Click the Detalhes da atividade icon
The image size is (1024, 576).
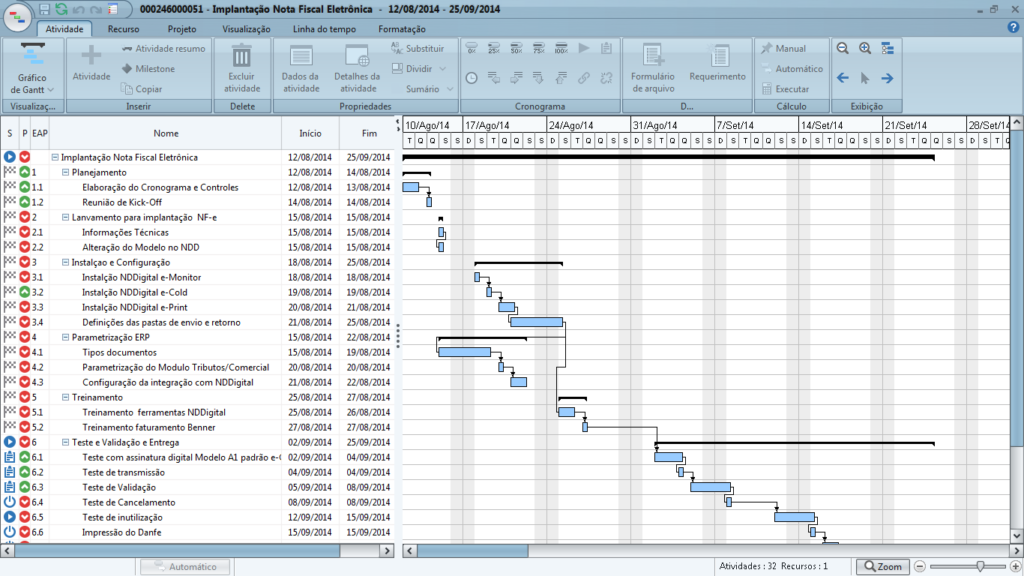[x=356, y=56]
